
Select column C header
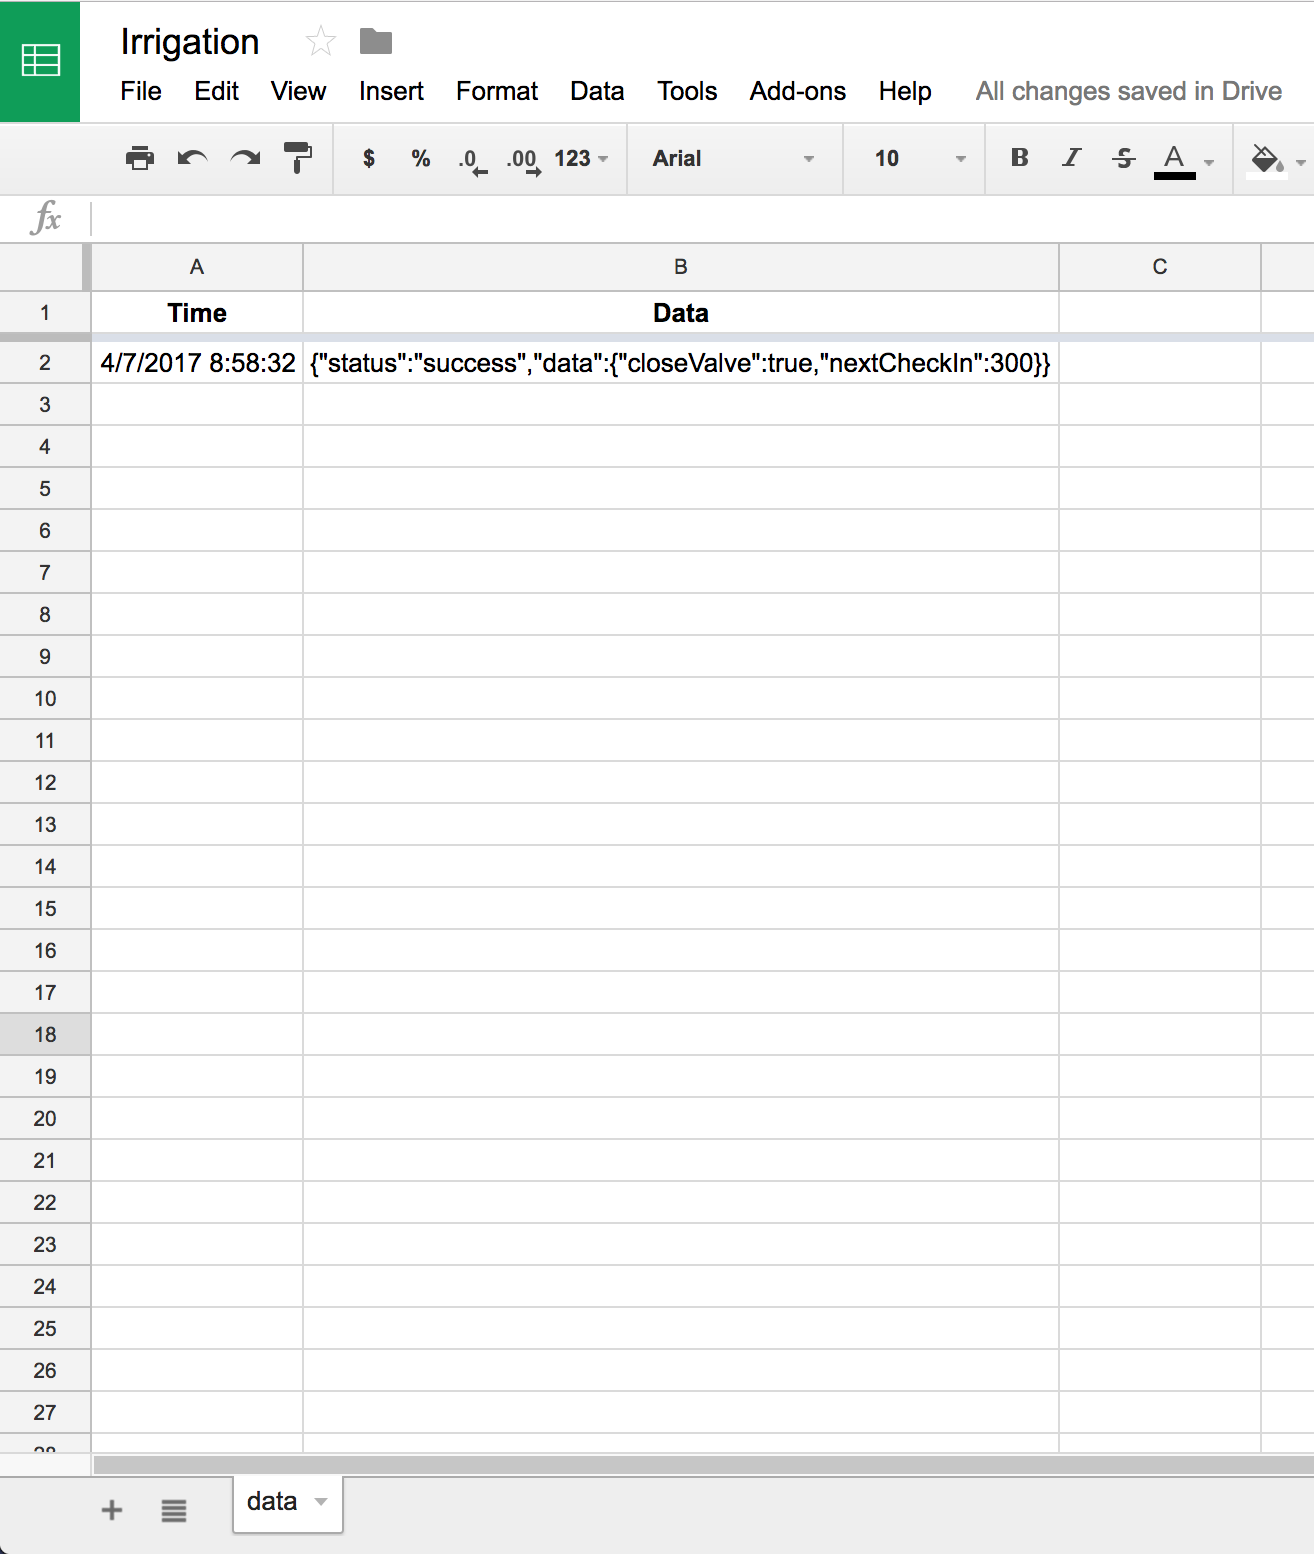pos(1160,267)
